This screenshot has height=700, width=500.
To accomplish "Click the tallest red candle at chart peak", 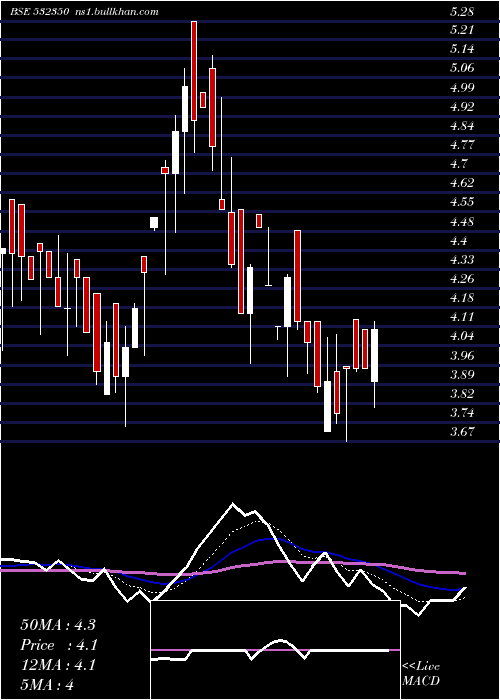I will pos(194,71).
